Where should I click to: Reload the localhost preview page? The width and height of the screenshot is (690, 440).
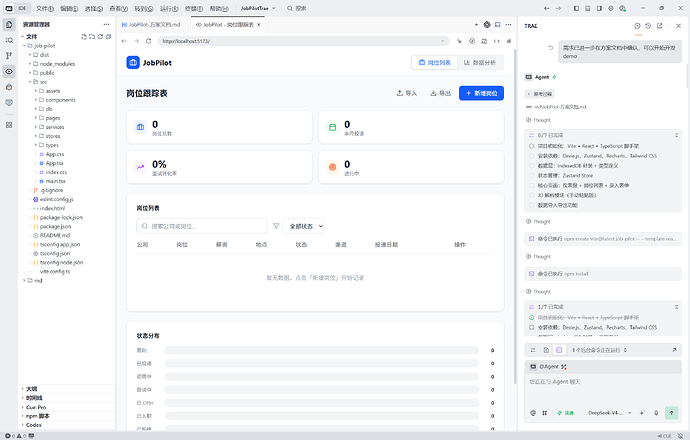click(x=149, y=41)
